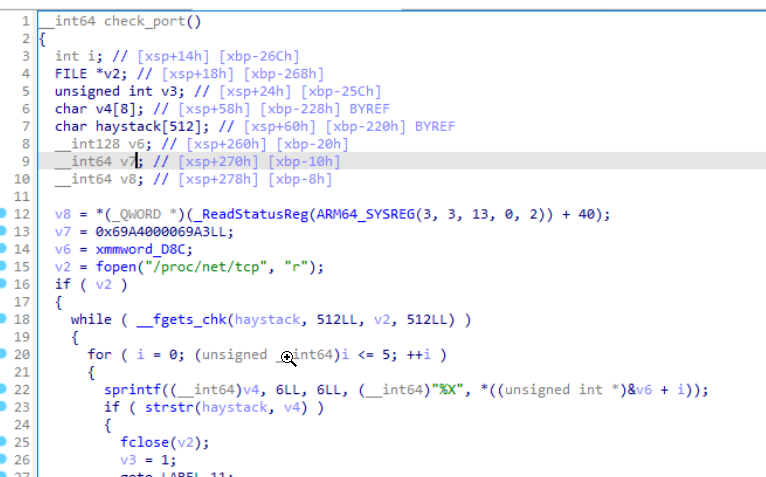This screenshot has width=766, height=477.
Task: Click ++i in the for loop header
Action: click(x=419, y=355)
